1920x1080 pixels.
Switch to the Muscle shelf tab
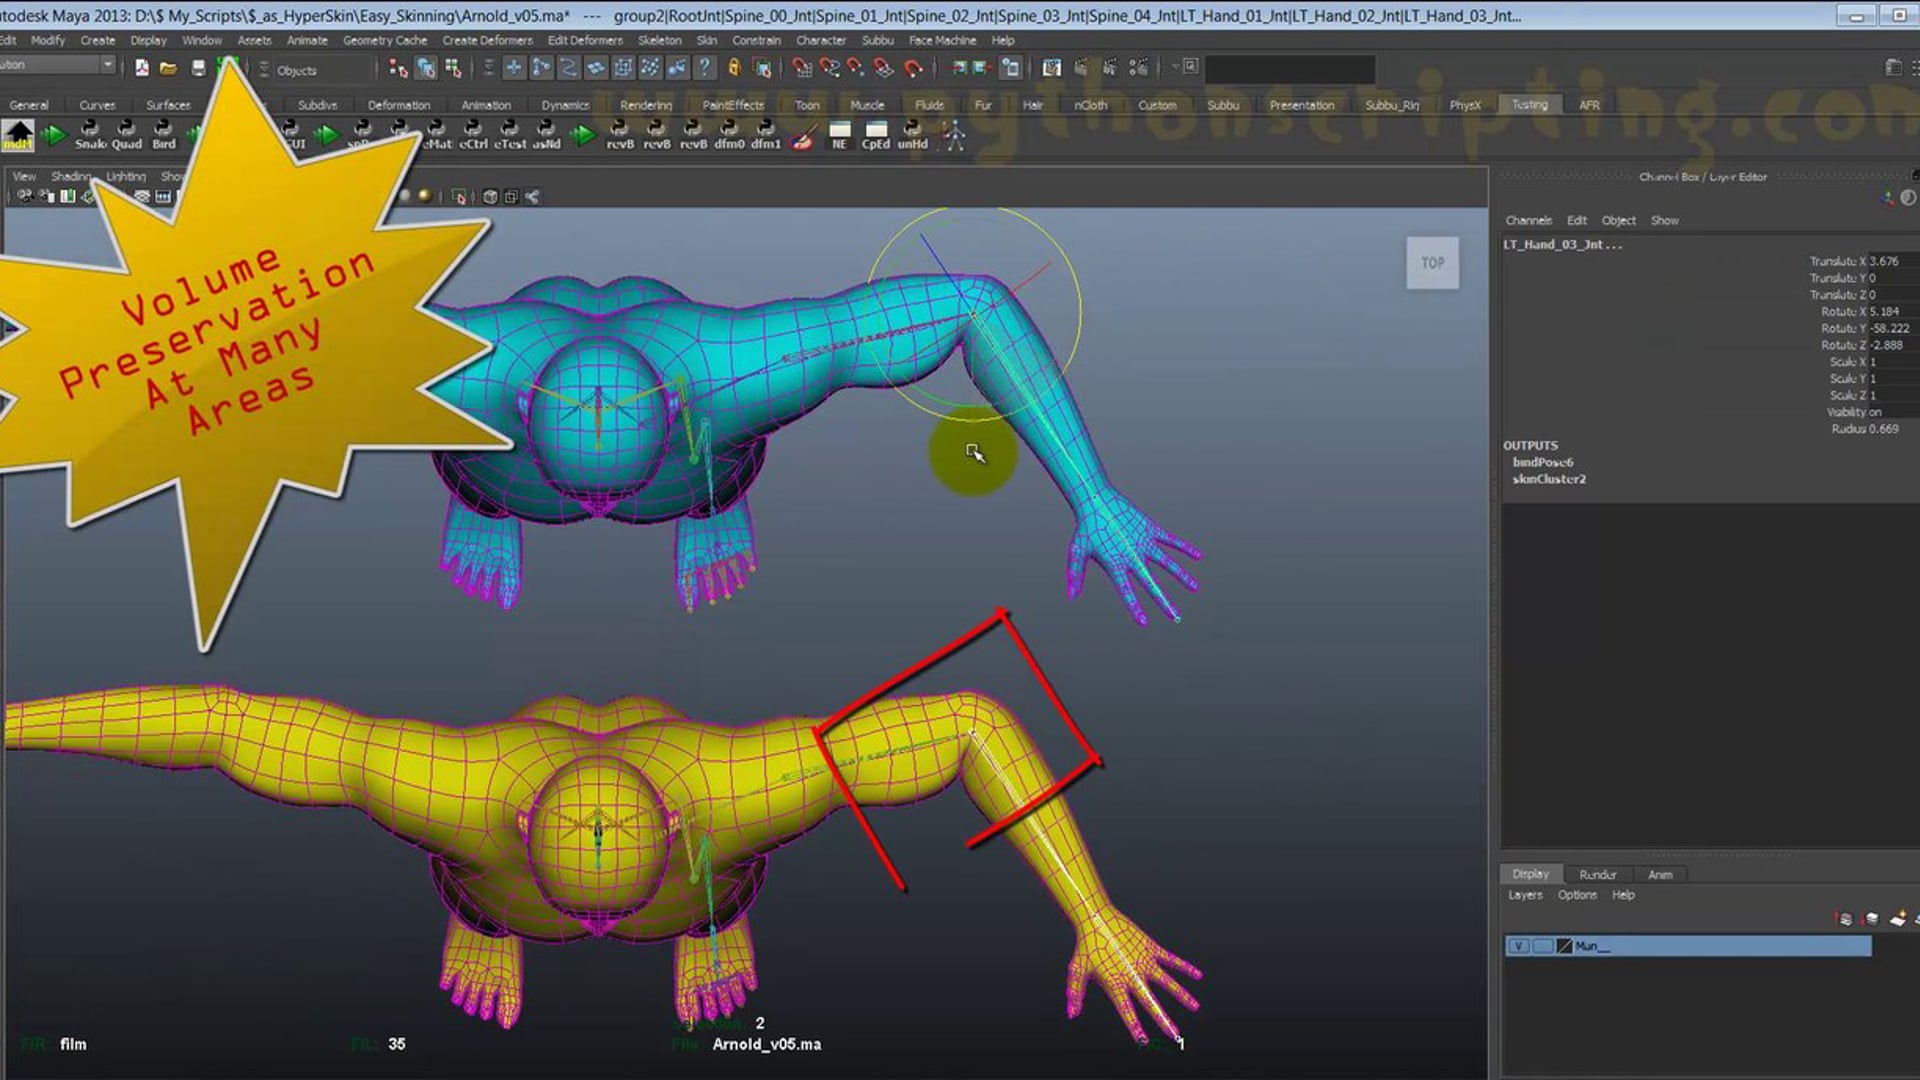click(x=867, y=105)
